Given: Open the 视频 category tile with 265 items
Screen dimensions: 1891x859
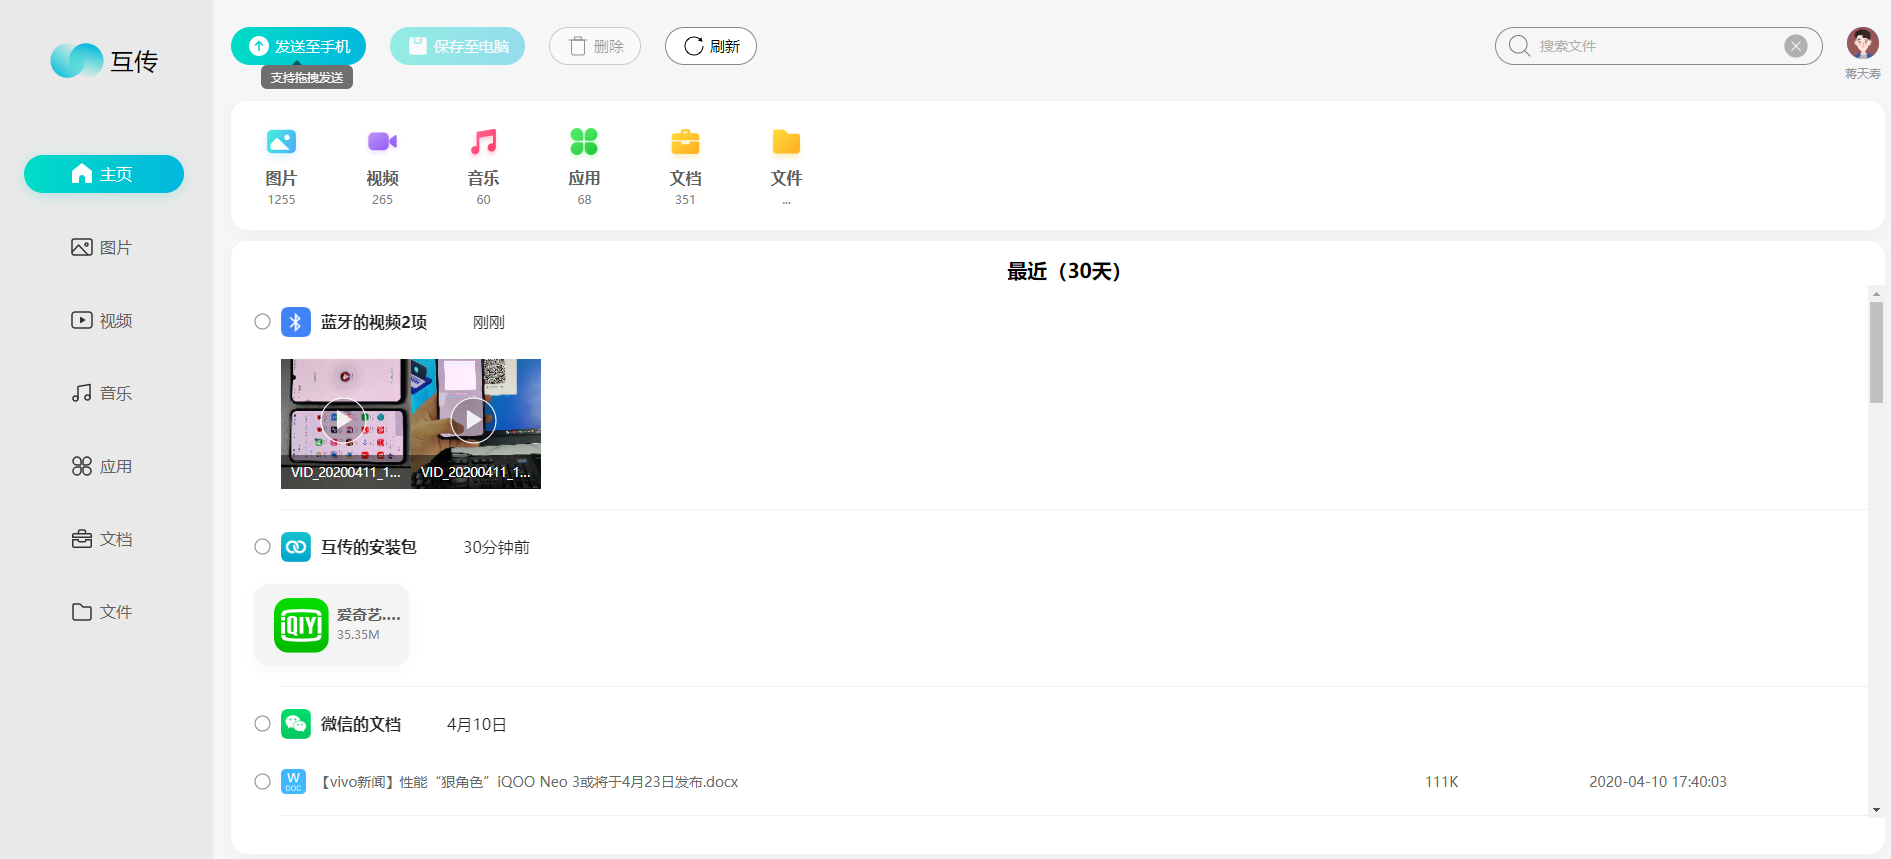Looking at the screenshot, I should coord(382,166).
